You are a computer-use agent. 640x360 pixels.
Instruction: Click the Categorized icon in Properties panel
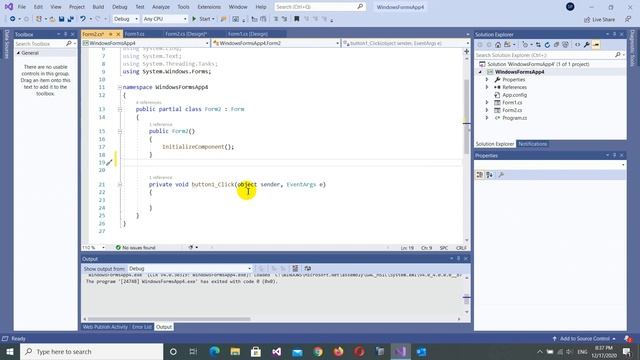[x=480, y=175]
